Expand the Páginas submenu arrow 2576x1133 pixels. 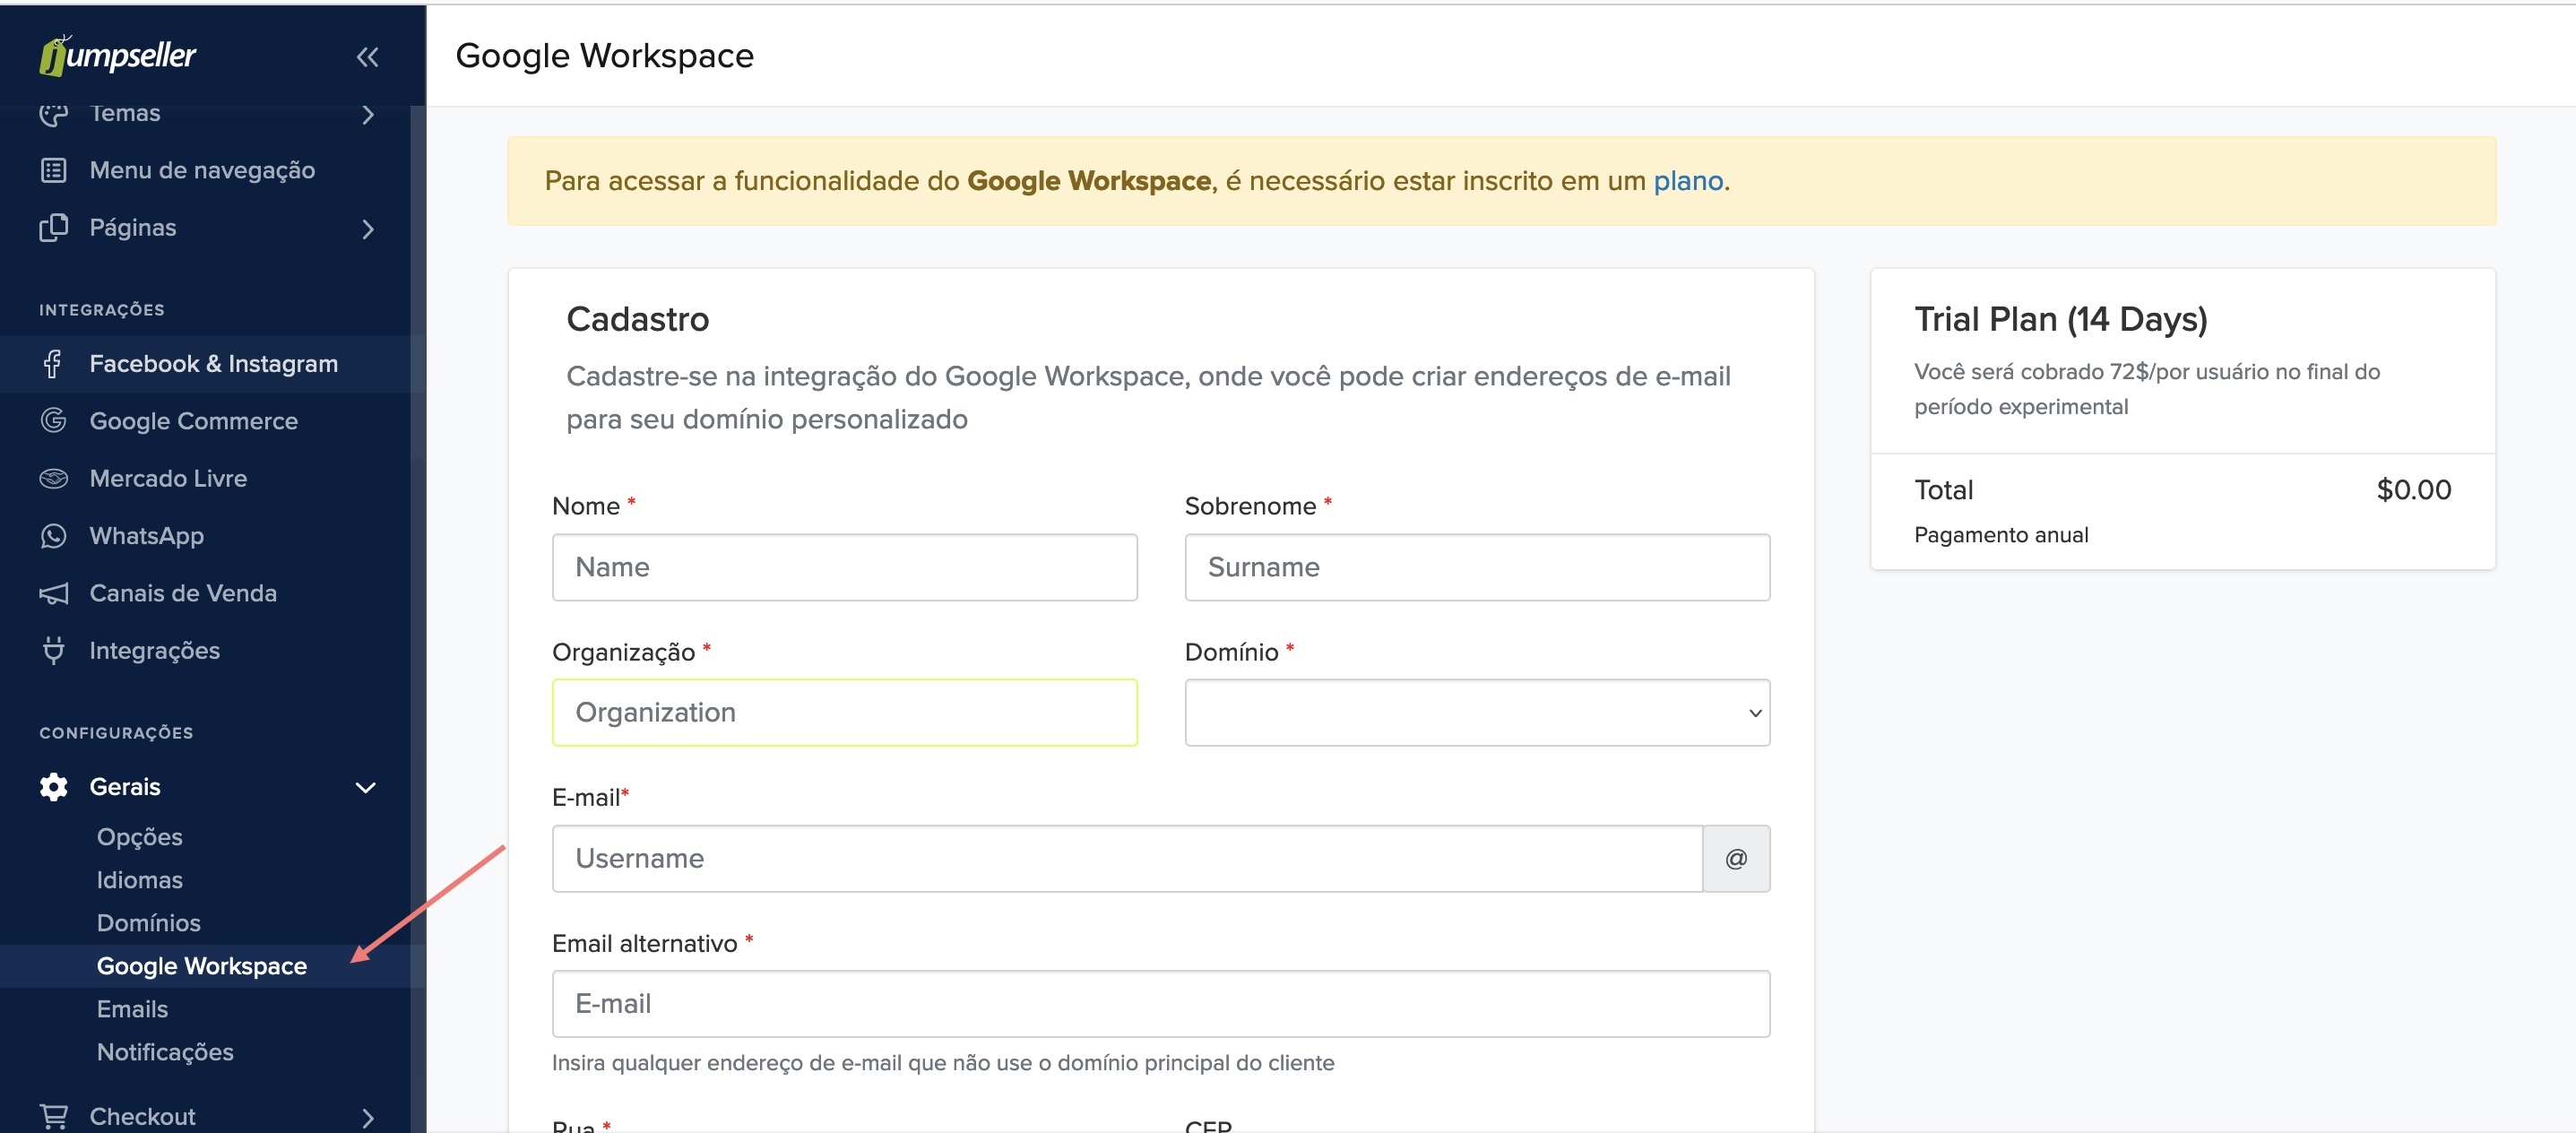pos(367,229)
